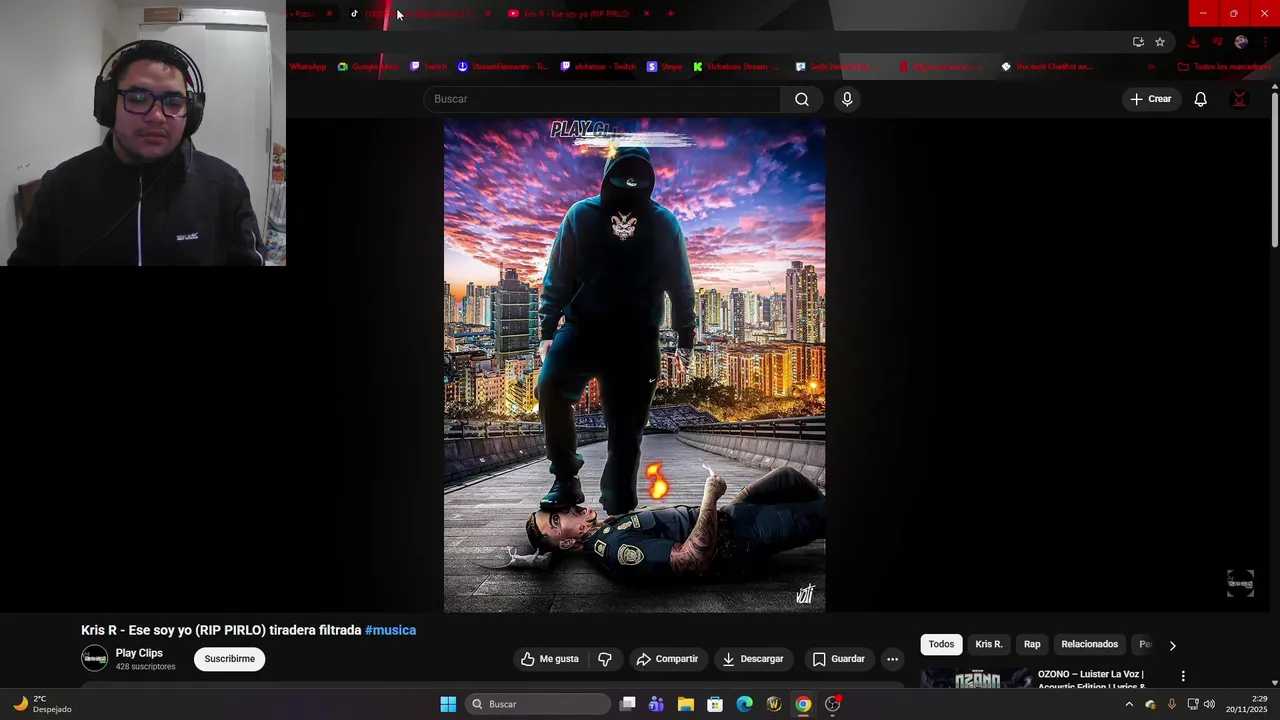Start voice search with the microphone icon
The image size is (1280, 720).
tap(847, 99)
